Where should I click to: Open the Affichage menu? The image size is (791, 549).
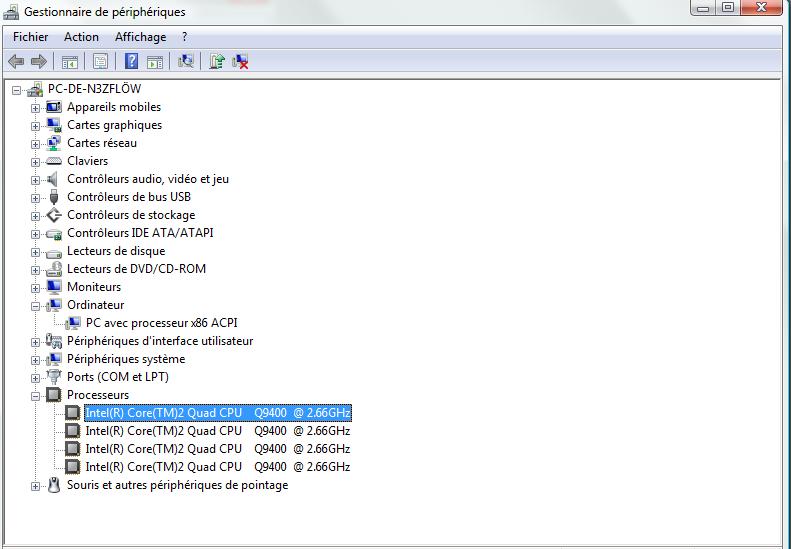point(140,37)
